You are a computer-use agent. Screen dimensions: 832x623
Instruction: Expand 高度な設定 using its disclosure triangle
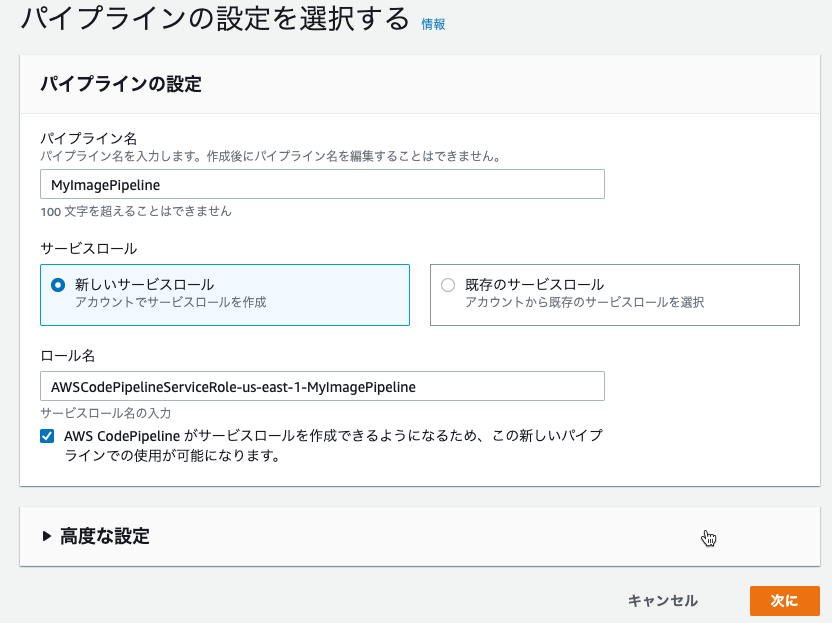47,536
